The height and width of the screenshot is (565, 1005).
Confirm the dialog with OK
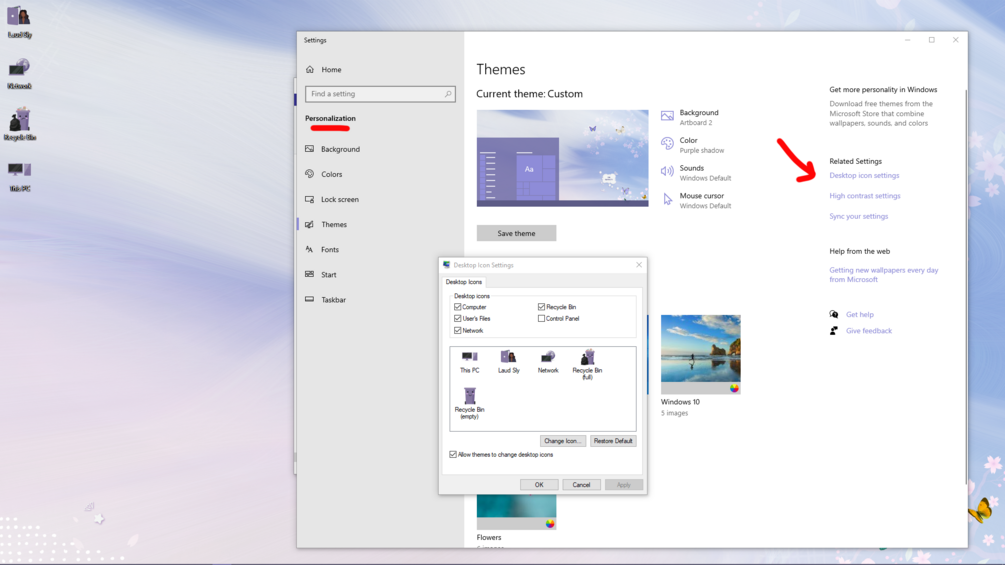click(x=539, y=485)
